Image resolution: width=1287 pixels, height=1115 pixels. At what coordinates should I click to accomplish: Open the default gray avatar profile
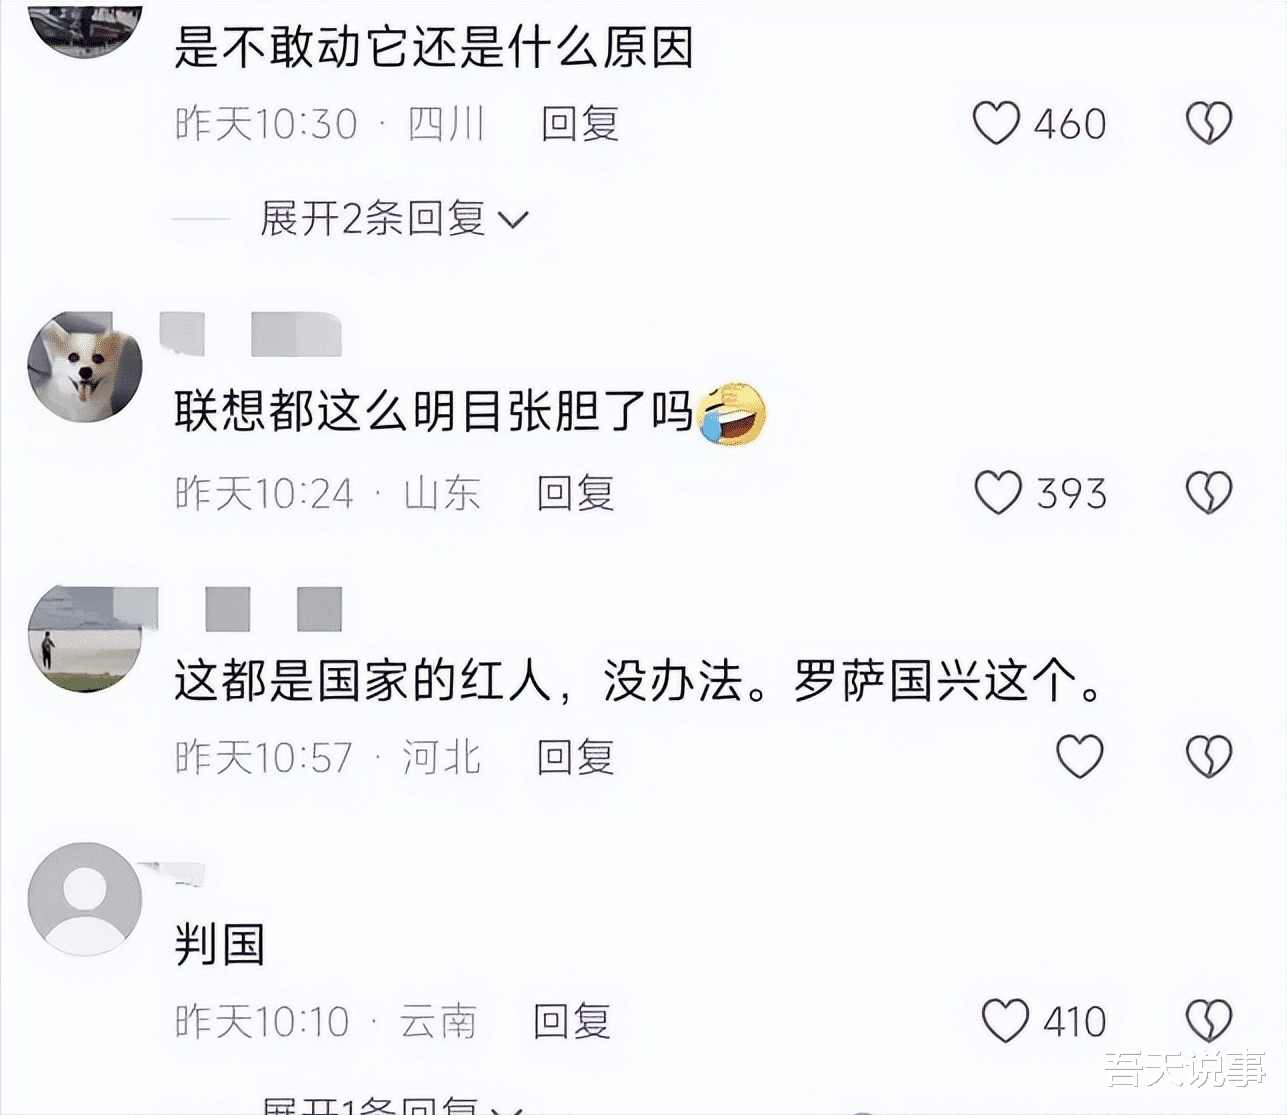(x=85, y=898)
